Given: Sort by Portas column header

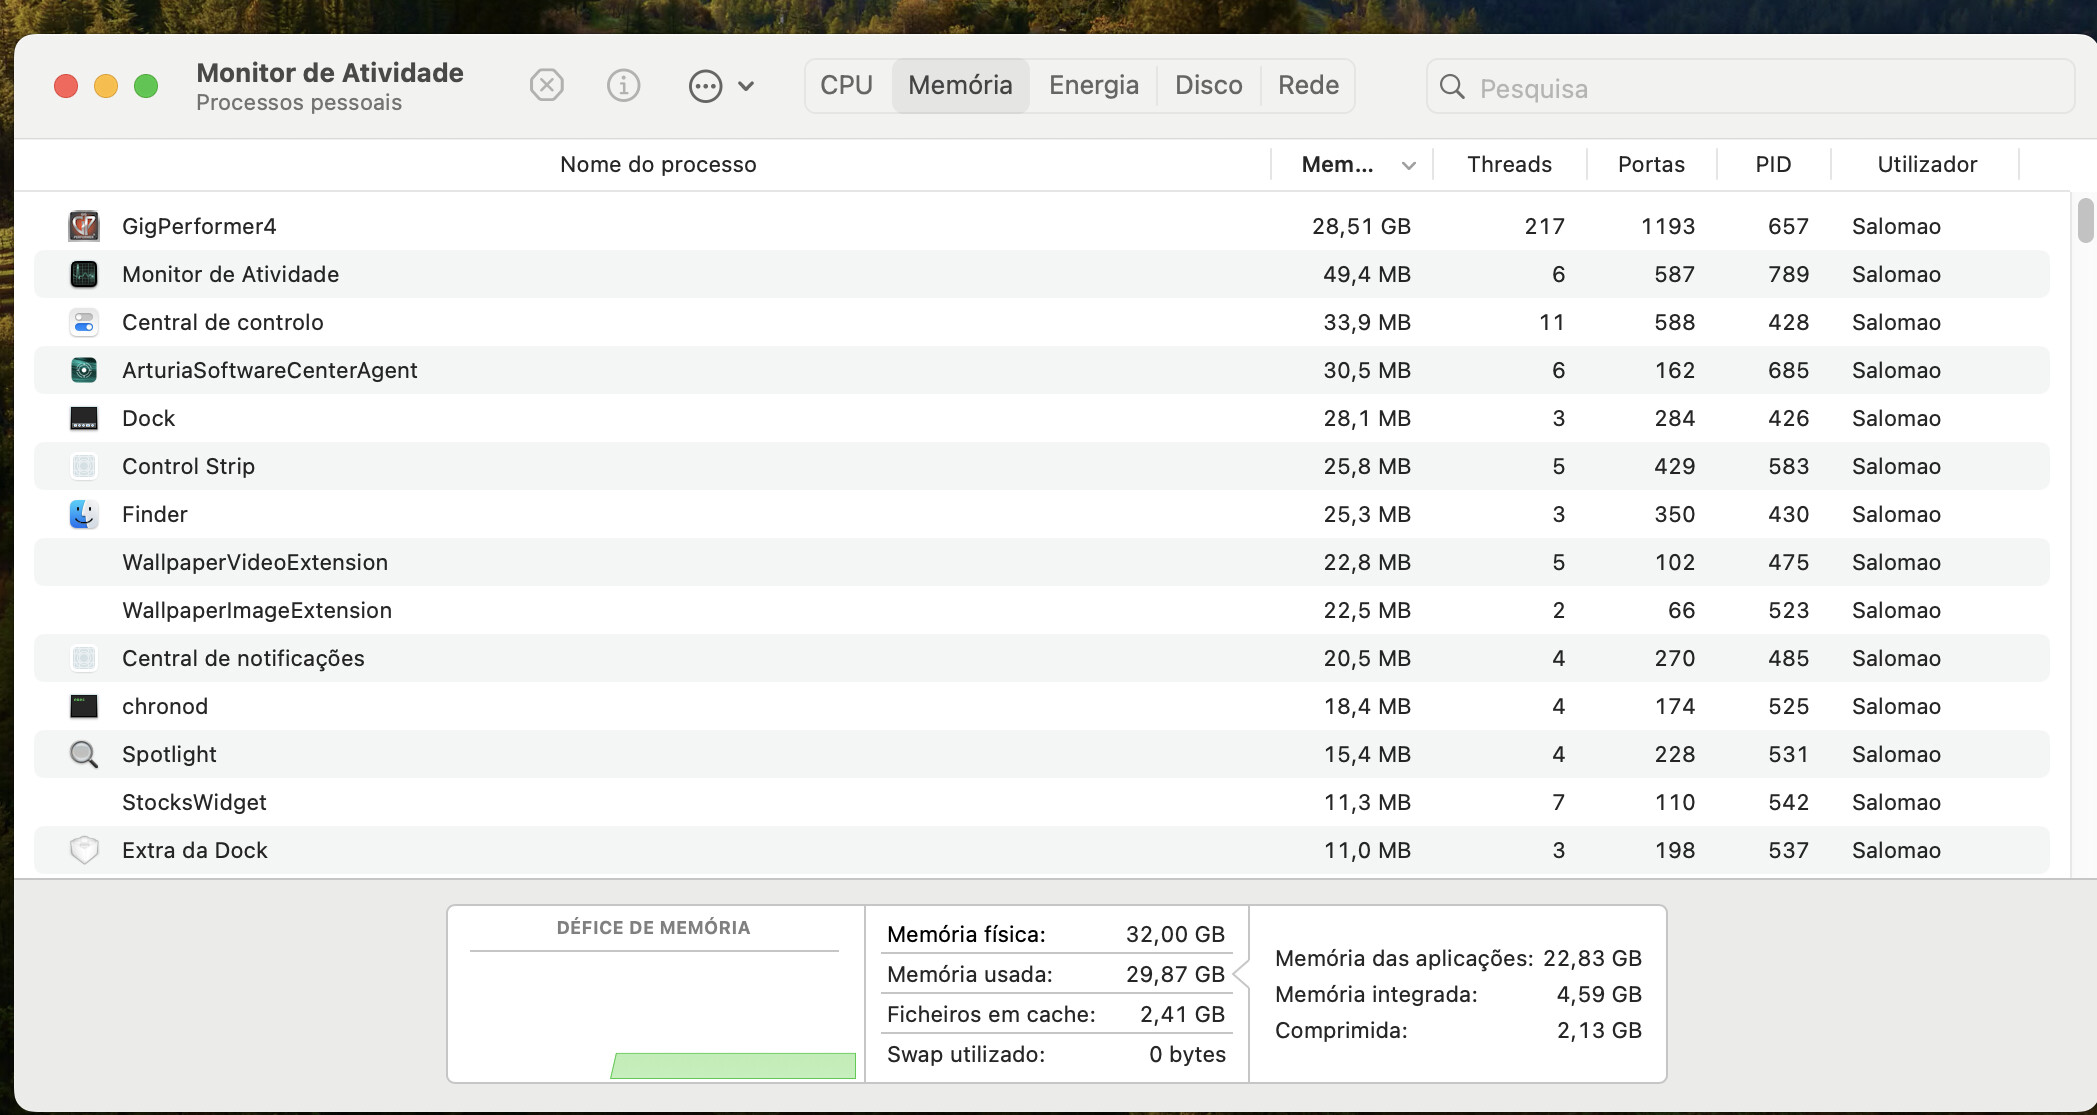Looking at the screenshot, I should [x=1651, y=164].
